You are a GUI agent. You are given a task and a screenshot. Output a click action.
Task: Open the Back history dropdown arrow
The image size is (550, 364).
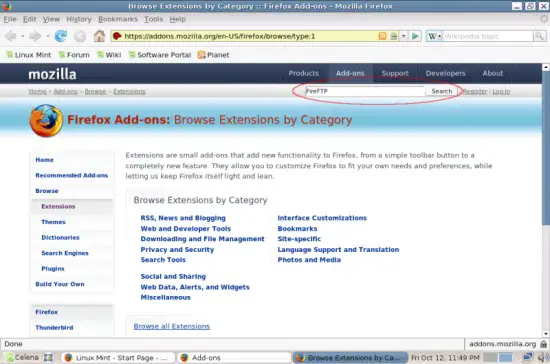pos(22,36)
